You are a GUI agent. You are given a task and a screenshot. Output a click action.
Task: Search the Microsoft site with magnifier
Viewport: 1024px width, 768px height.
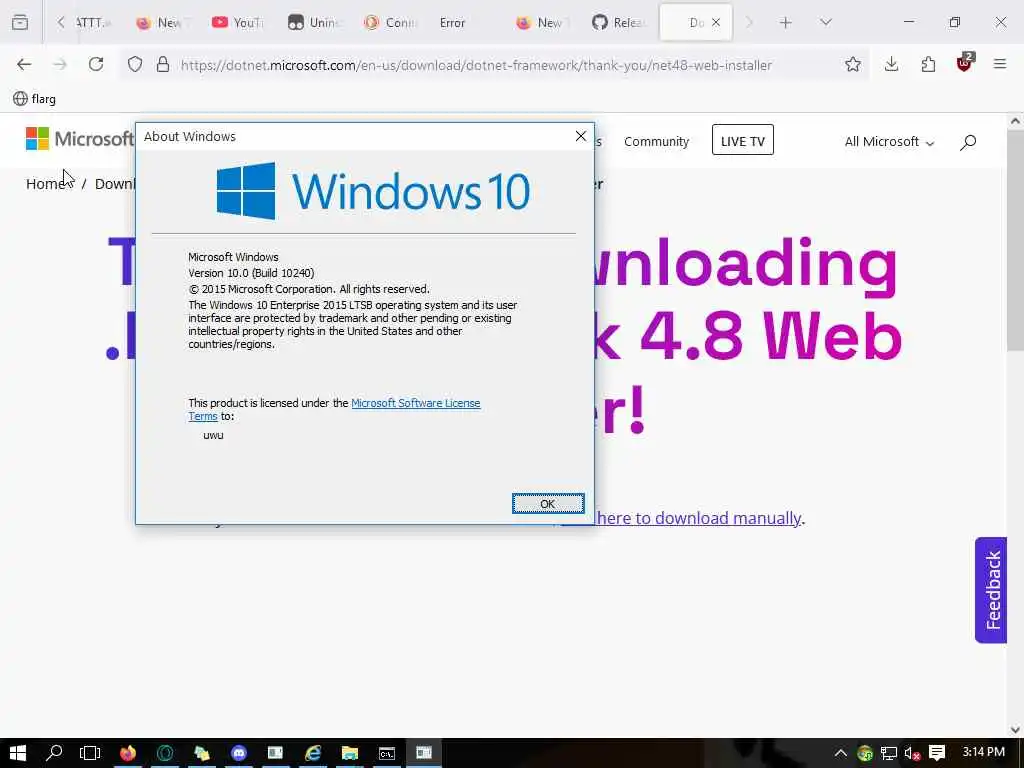click(x=968, y=142)
